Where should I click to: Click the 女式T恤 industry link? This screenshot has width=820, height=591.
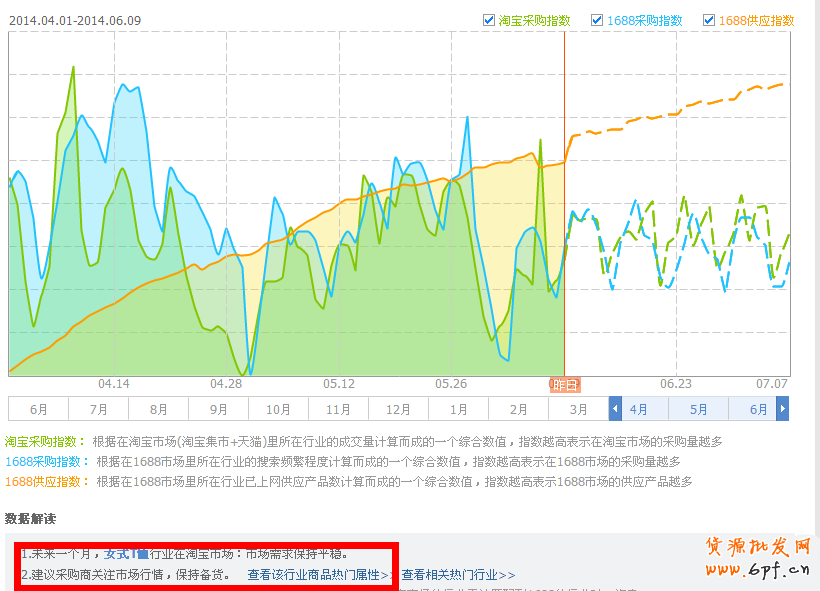pos(126,553)
